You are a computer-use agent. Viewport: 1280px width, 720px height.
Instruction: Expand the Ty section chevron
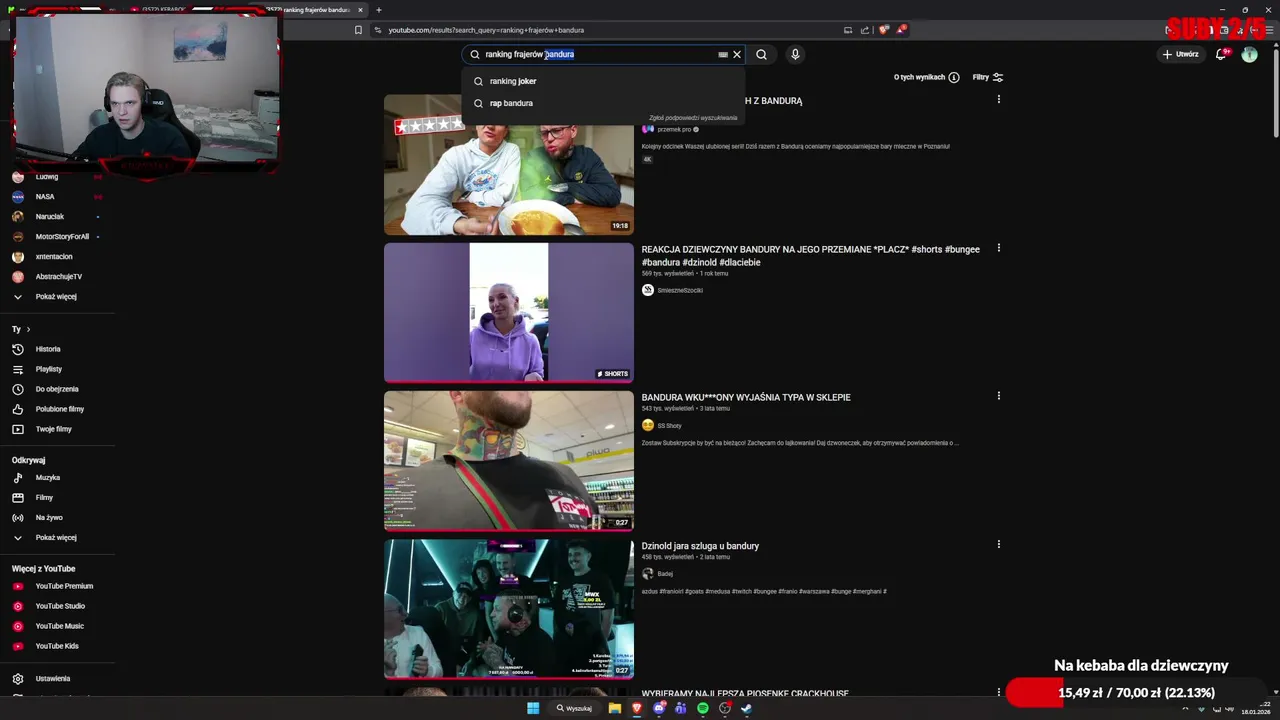click(28, 329)
